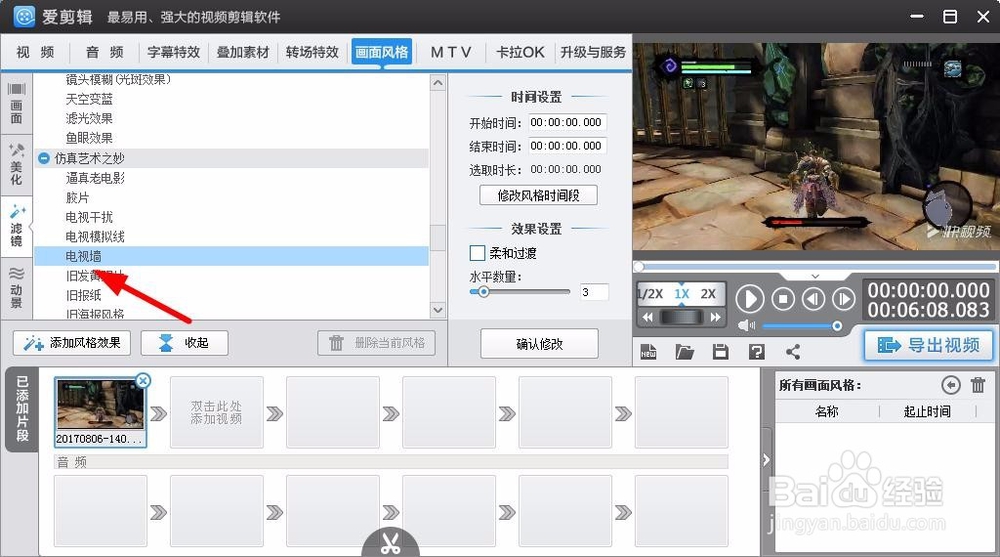Click 导出视频 button
Screen dimensions: 1000x557
[x=929, y=345]
